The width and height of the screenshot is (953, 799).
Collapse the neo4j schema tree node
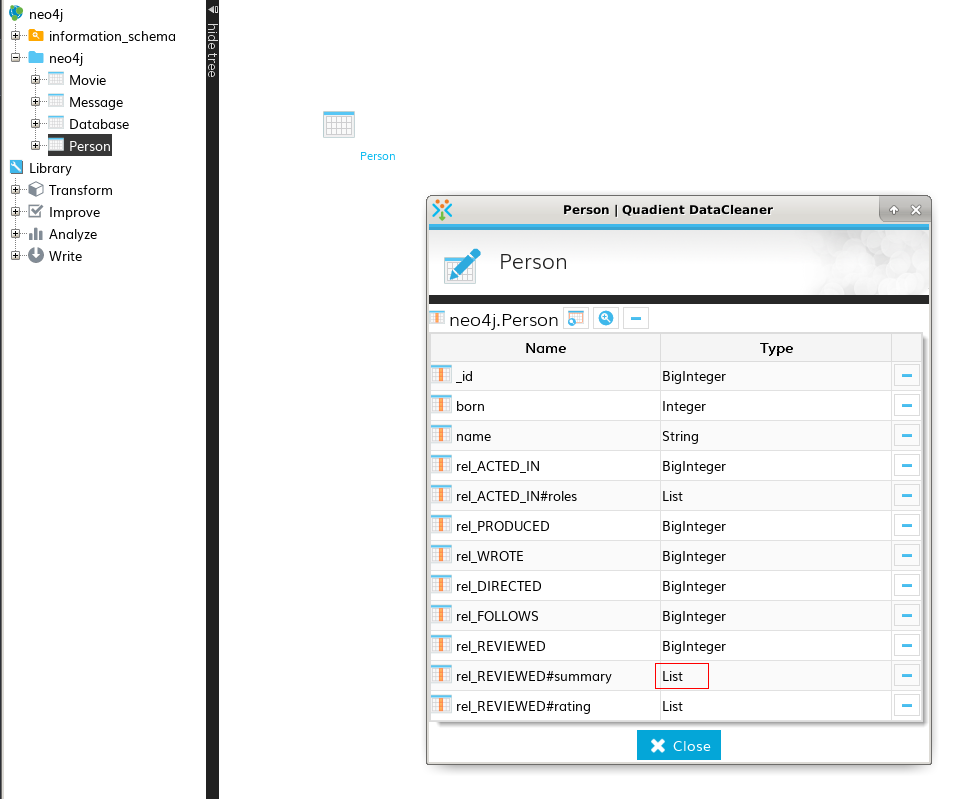pos(16,58)
